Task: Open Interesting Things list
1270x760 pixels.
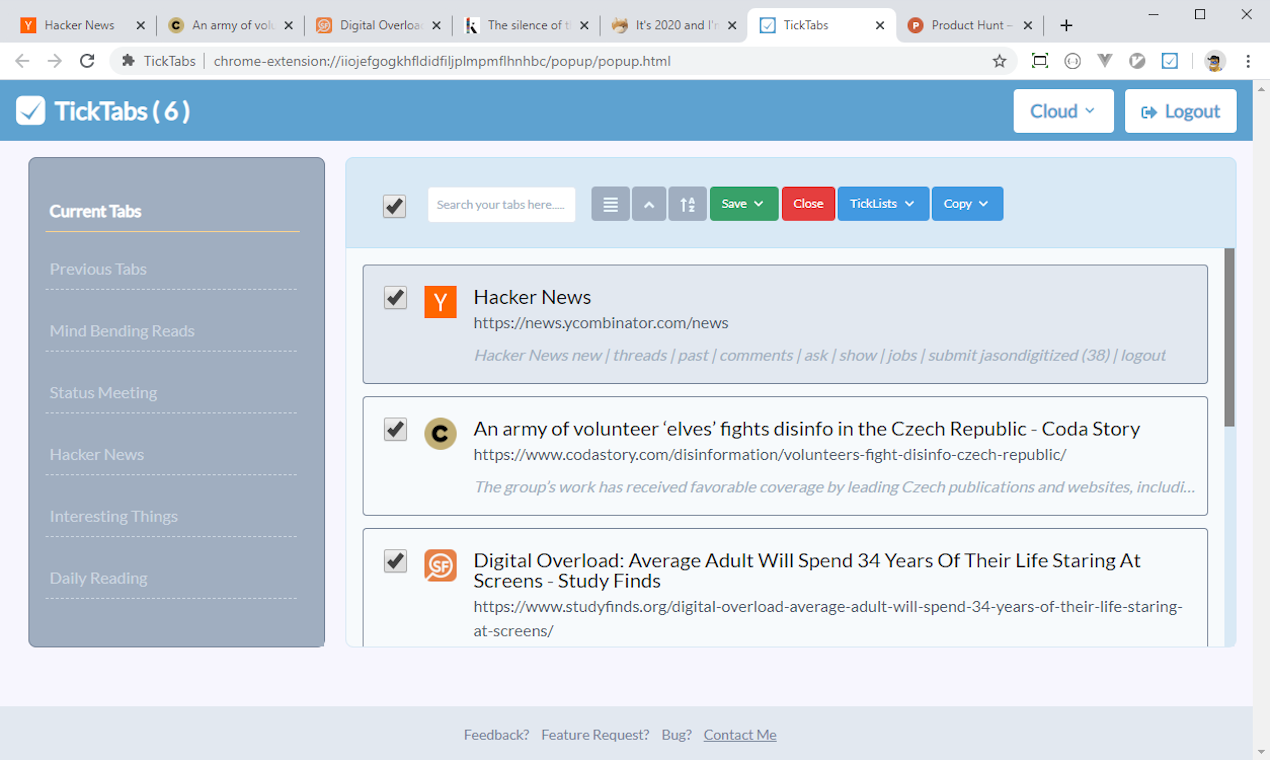Action: point(114,516)
